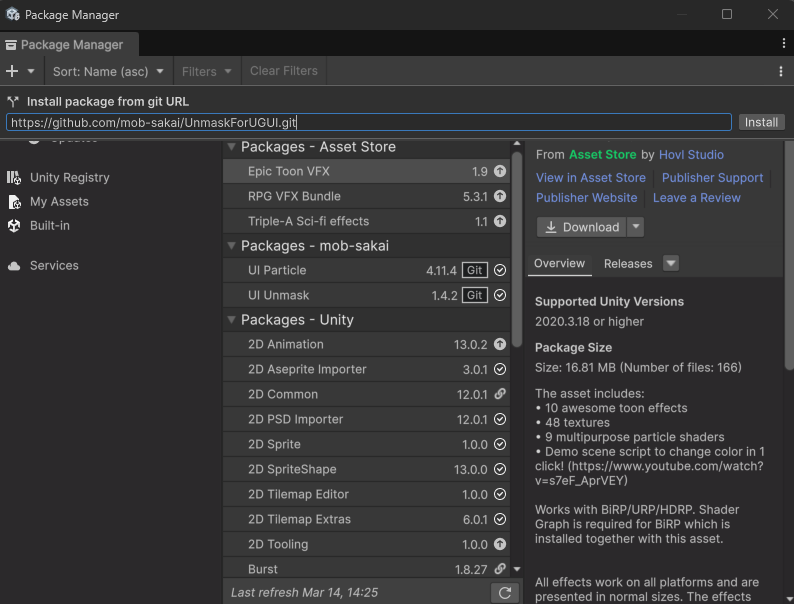The image size is (794, 604).
Task: Open the toolbar kebab options menu
Action: pos(780,71)
